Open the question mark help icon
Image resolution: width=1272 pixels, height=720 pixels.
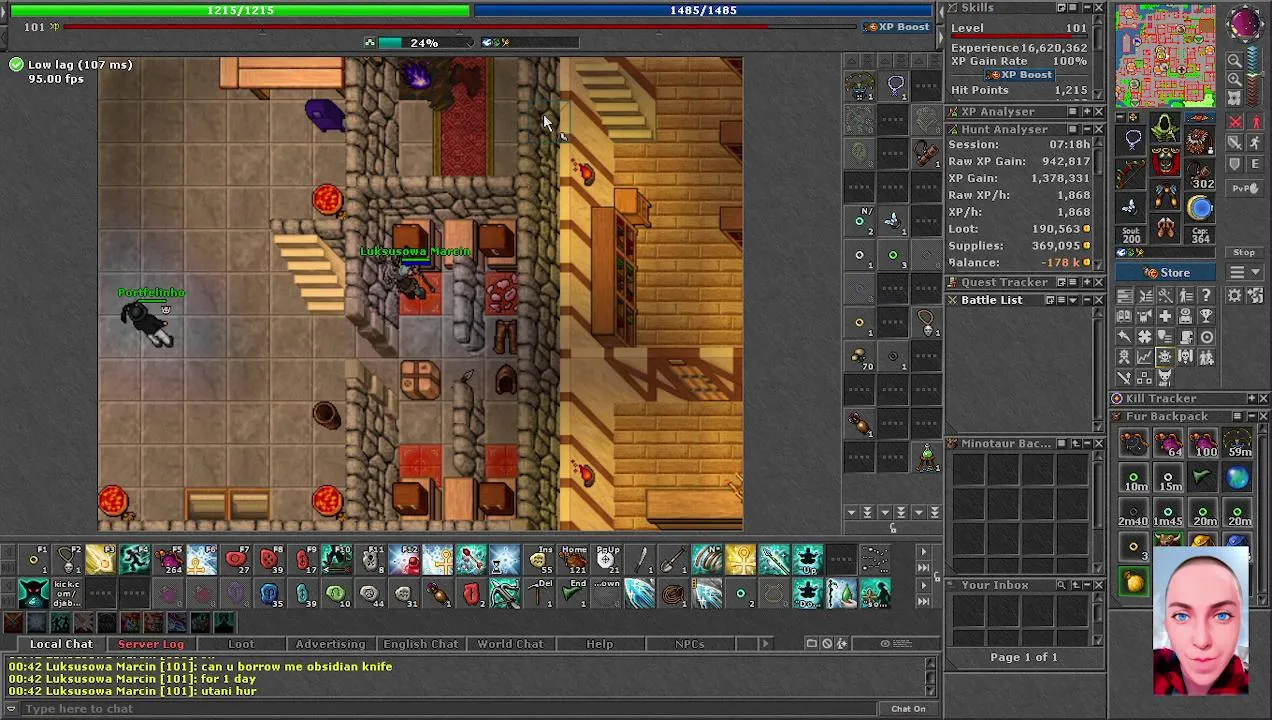1206,295
